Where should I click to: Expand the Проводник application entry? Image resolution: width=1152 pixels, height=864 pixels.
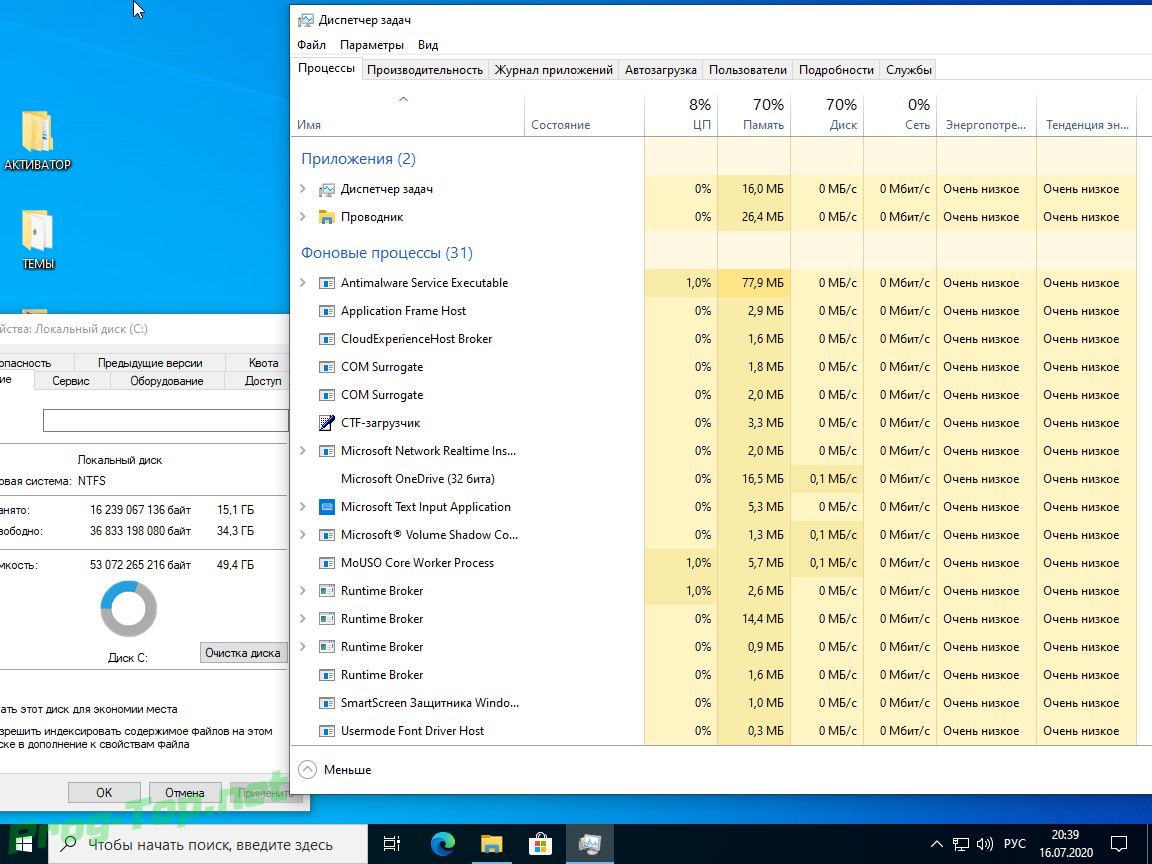click(x=303, y=217)
